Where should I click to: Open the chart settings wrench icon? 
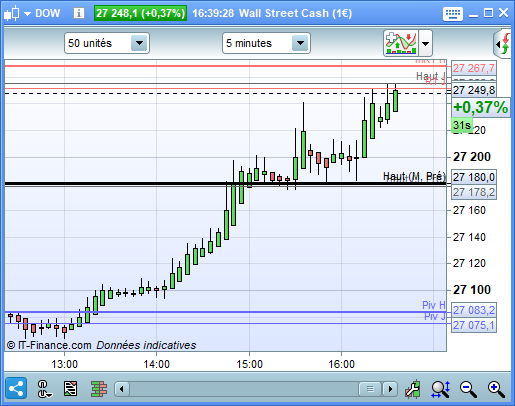click(413, 389)
